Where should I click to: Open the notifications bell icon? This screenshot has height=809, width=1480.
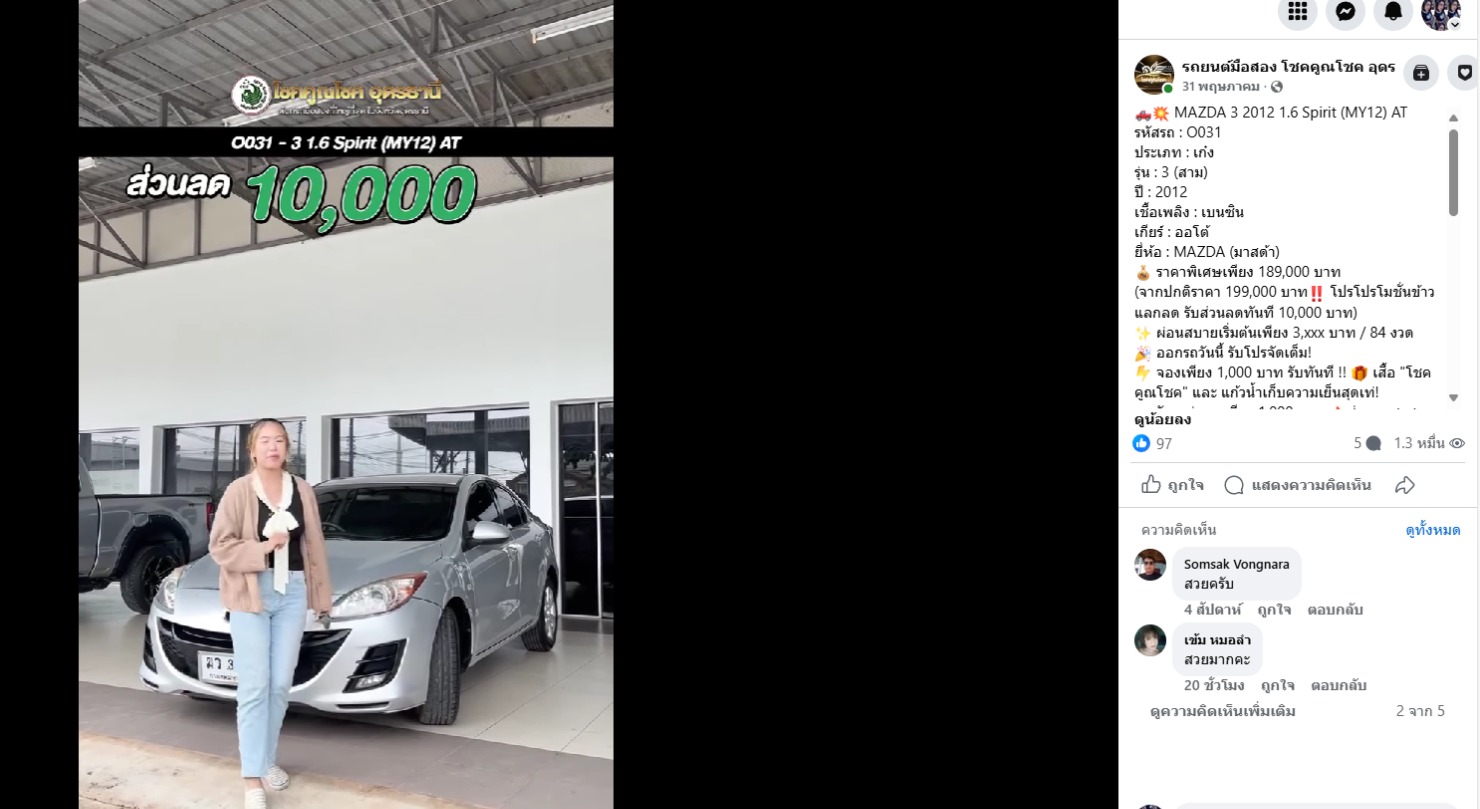point(1393,11)
